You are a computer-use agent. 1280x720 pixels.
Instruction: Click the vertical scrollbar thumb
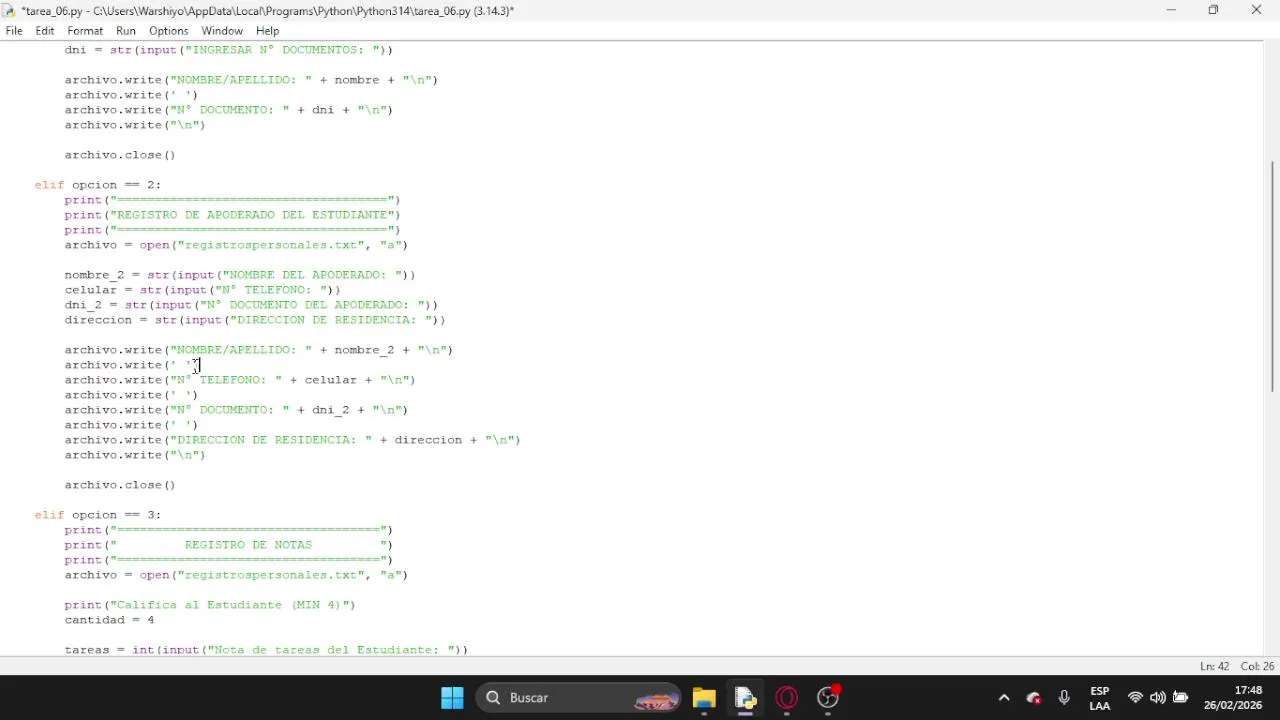click(x=1271, y=275)
